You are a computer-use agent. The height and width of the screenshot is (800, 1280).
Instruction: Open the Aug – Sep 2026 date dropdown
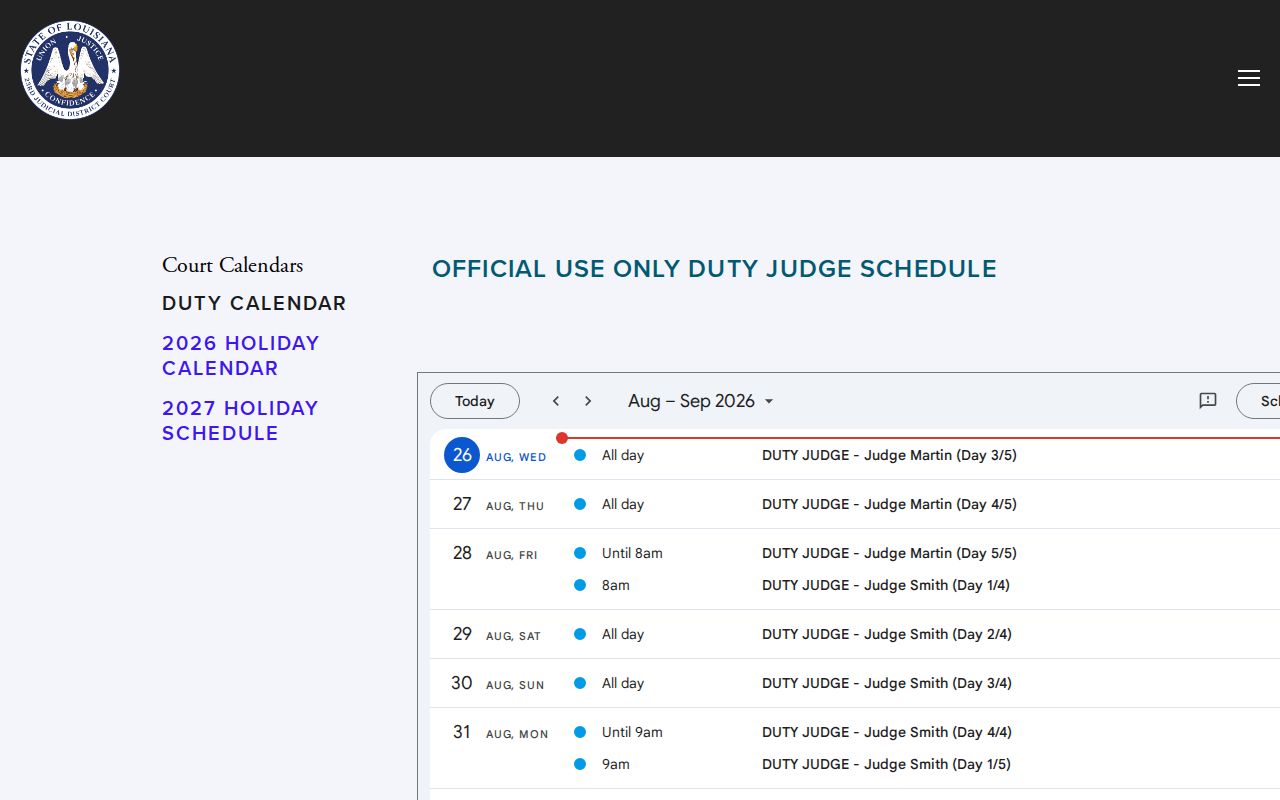click(x=701, y=401)
